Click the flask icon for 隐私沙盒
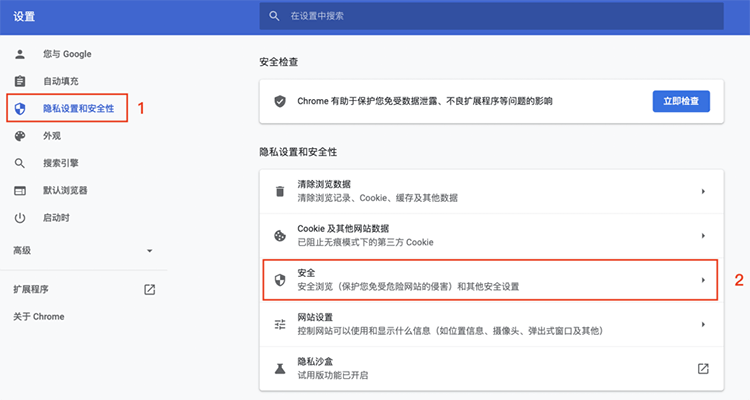750x400 pixels. tap(280, 368)
